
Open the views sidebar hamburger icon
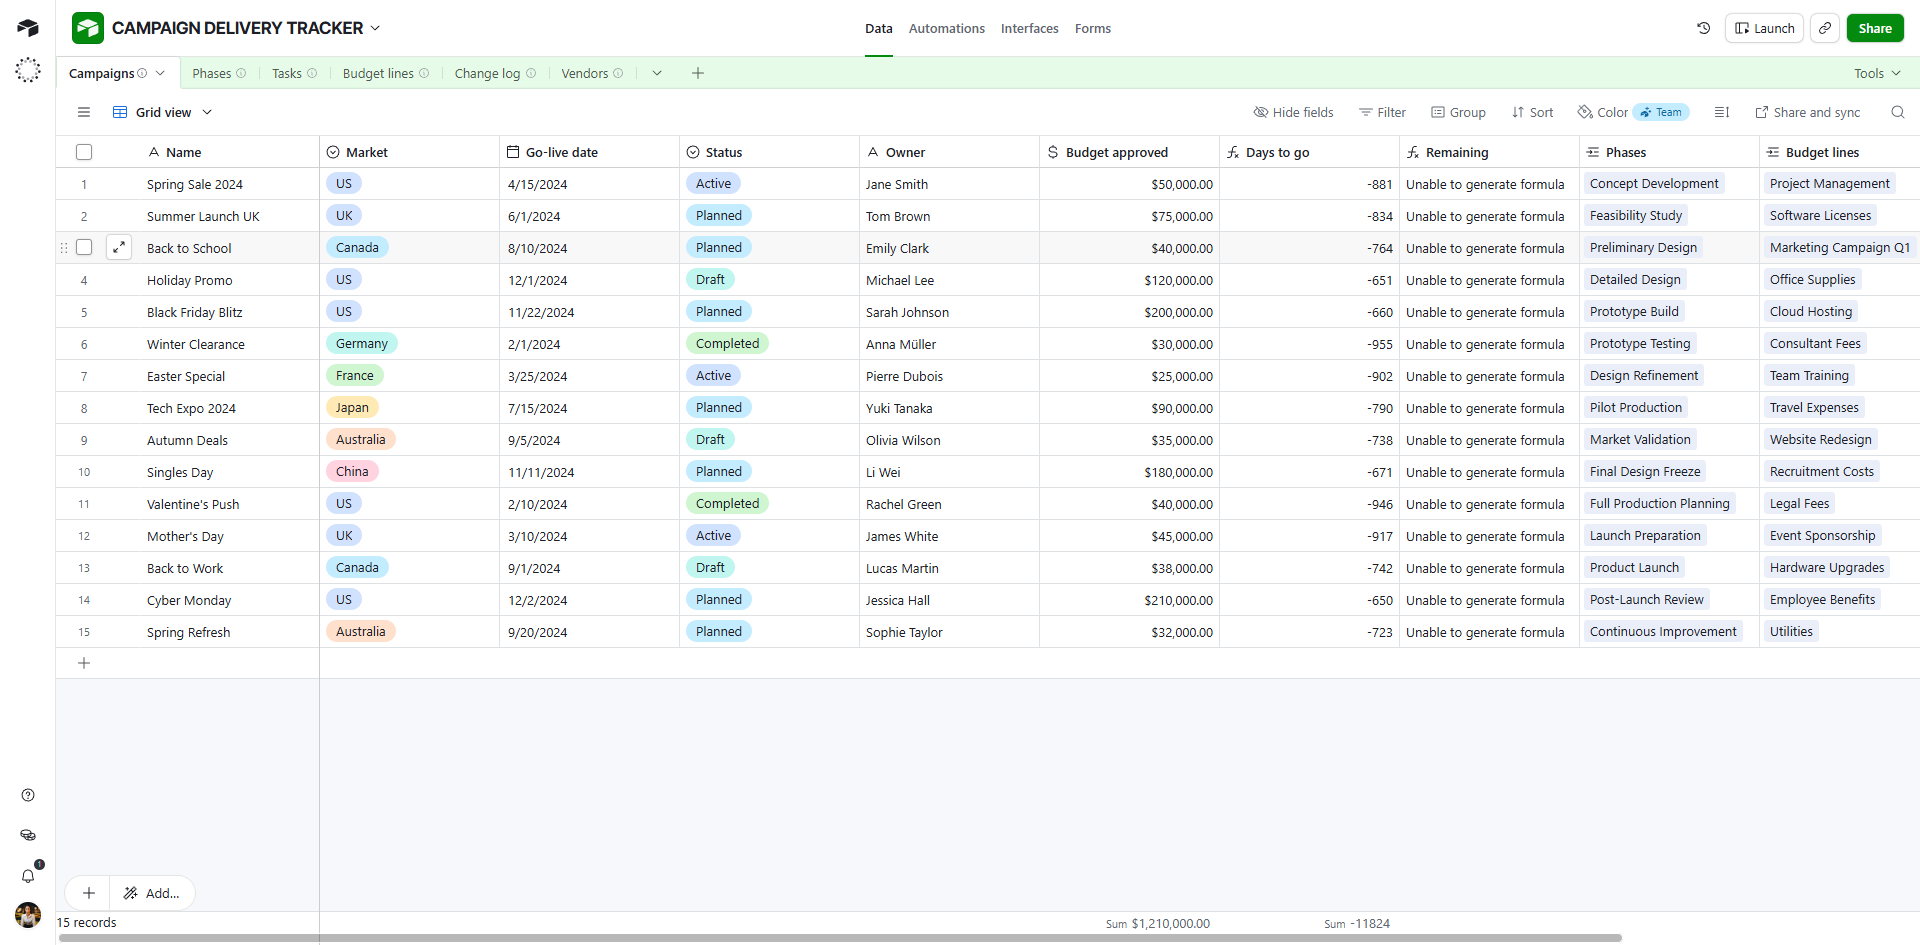[x=84, y=112]
